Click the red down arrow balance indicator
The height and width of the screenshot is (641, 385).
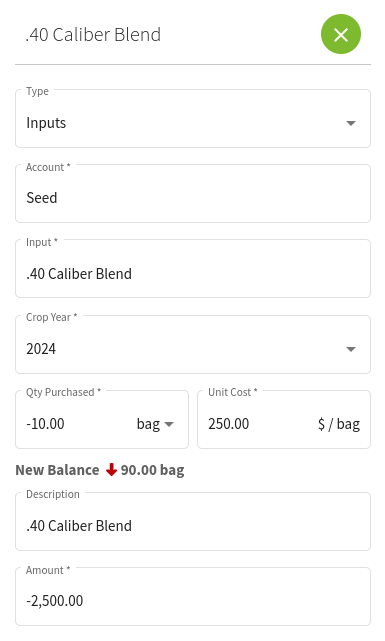click(111, 470)
